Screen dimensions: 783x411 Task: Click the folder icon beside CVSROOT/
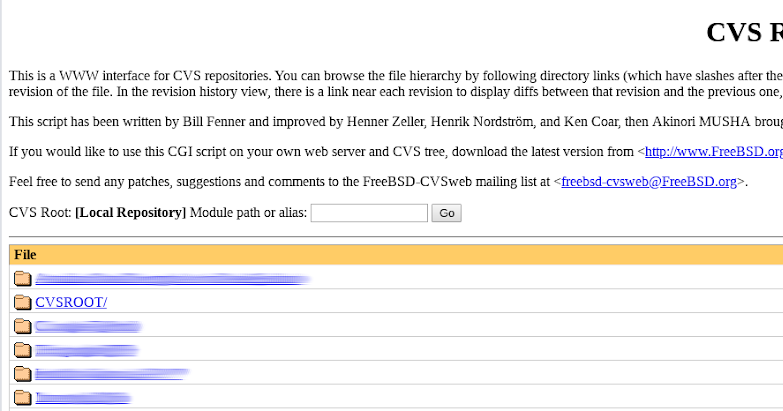tap(22, 302)
